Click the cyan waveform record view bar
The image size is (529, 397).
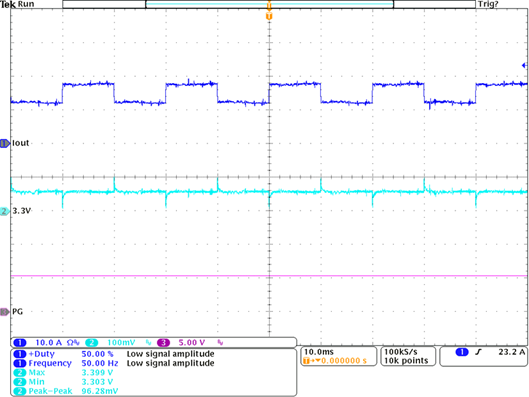[269, 4]
